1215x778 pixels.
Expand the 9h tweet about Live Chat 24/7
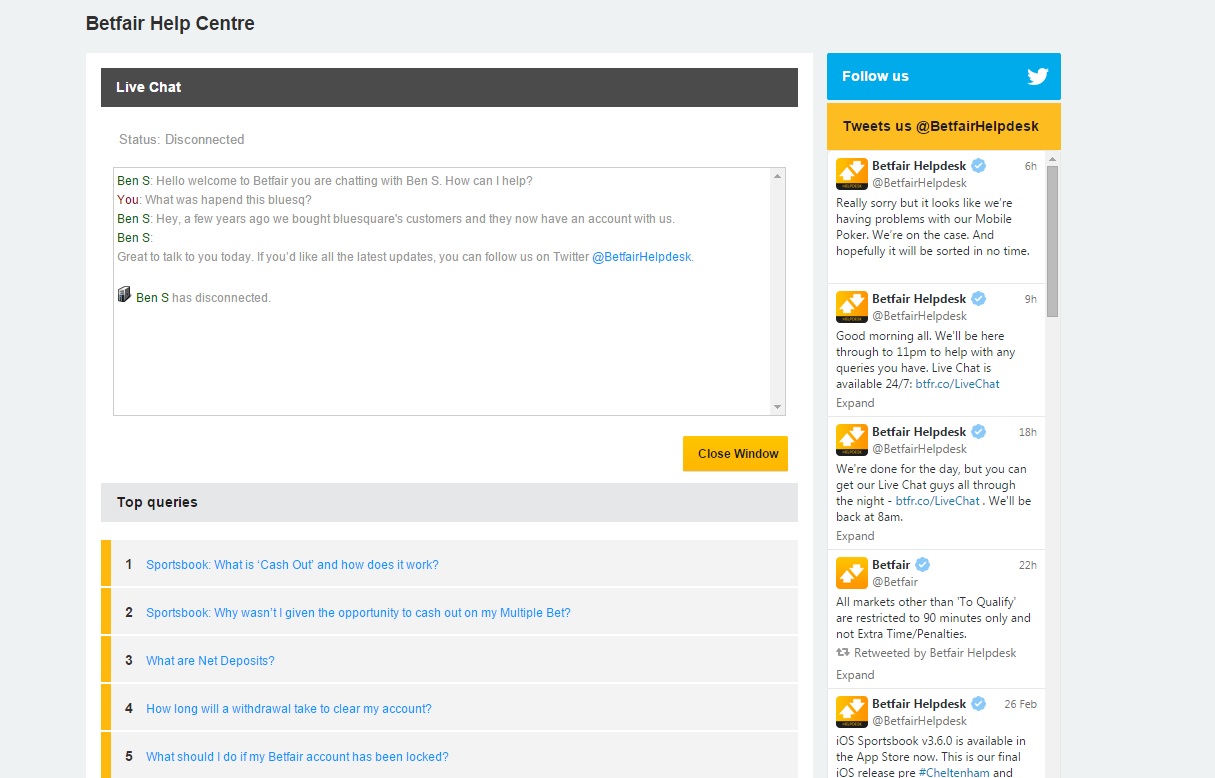click(855, 403)
